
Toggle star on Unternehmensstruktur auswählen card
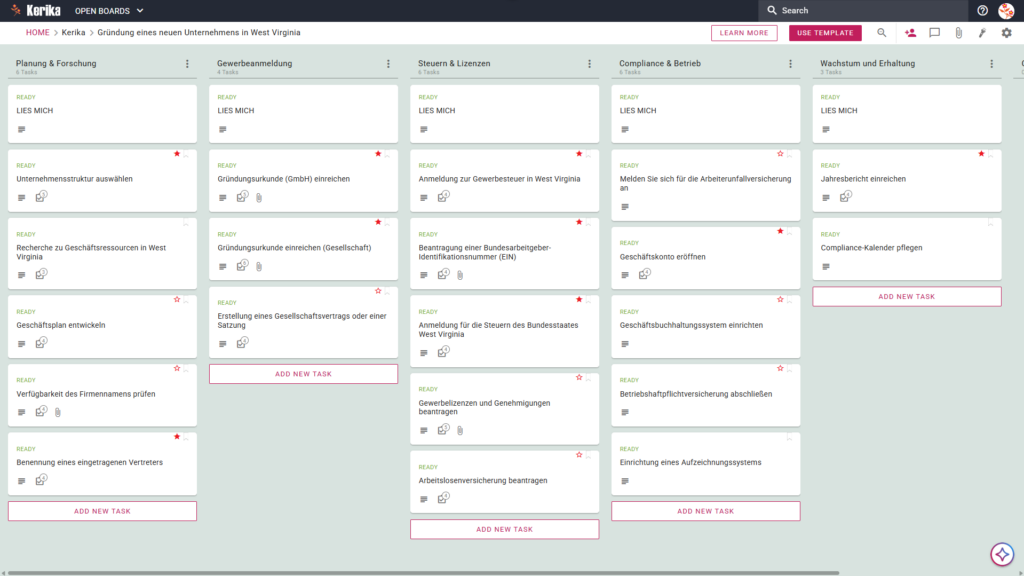[177, 154]
